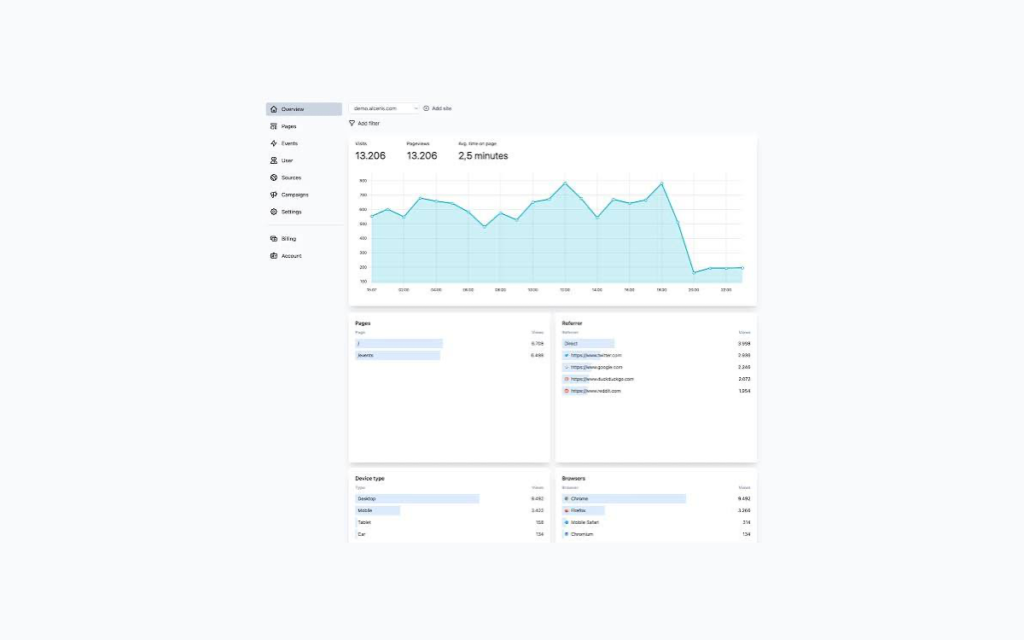Go to the Pages section
Screen dimensions: 1024x640
point(304,126)
